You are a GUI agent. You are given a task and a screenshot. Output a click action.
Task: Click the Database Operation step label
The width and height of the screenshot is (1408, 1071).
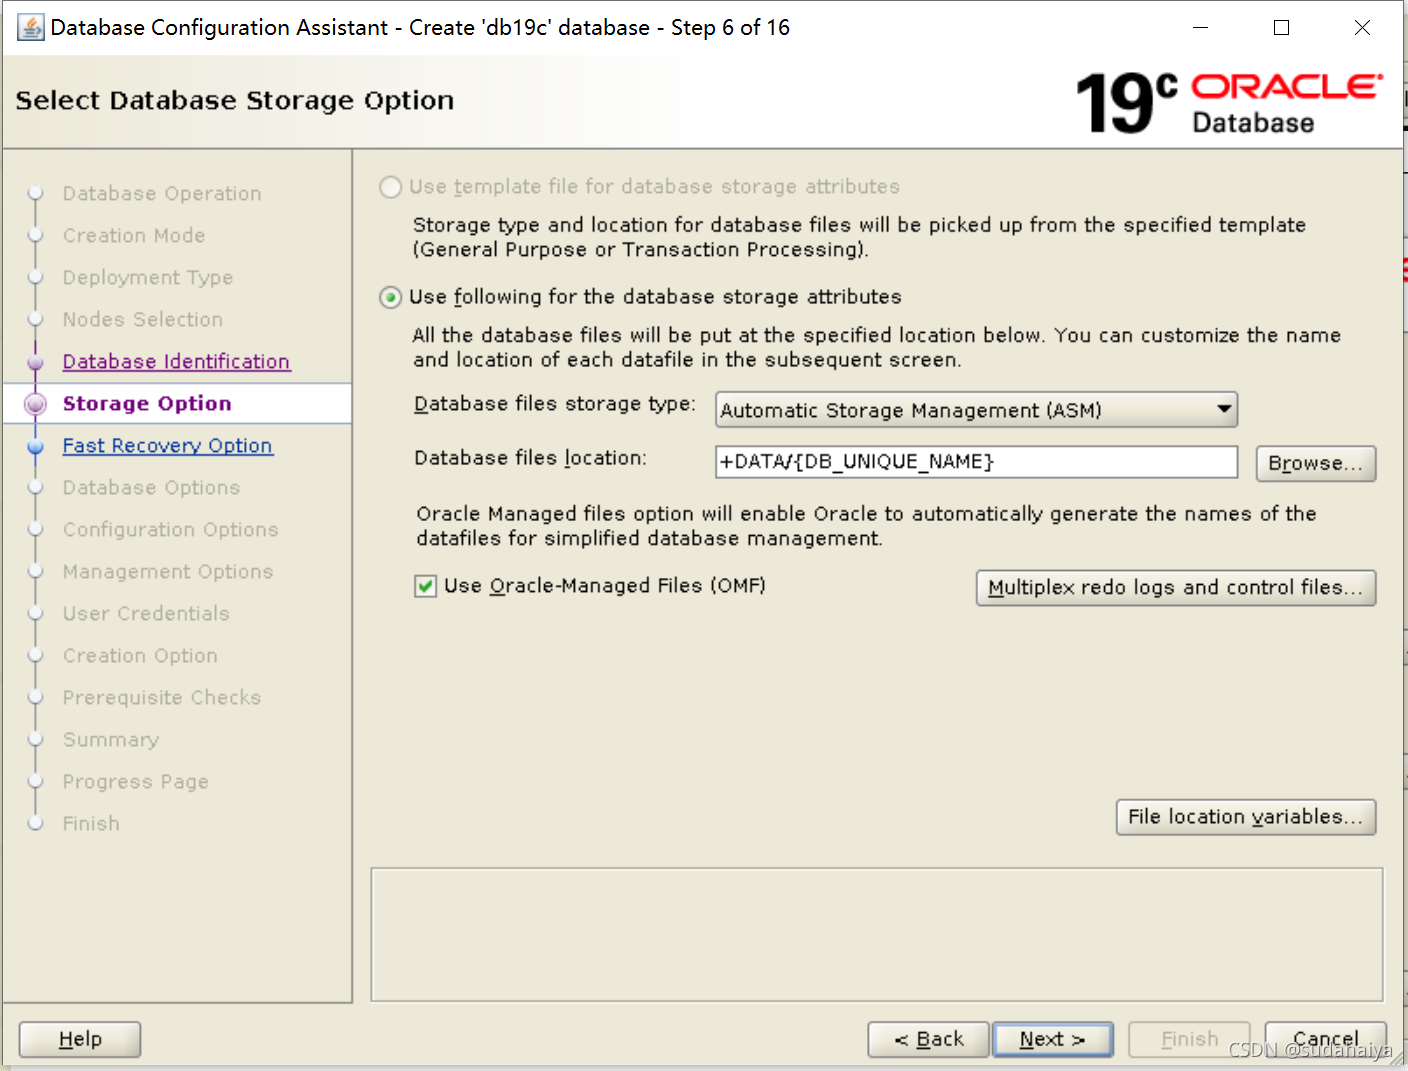162,193
